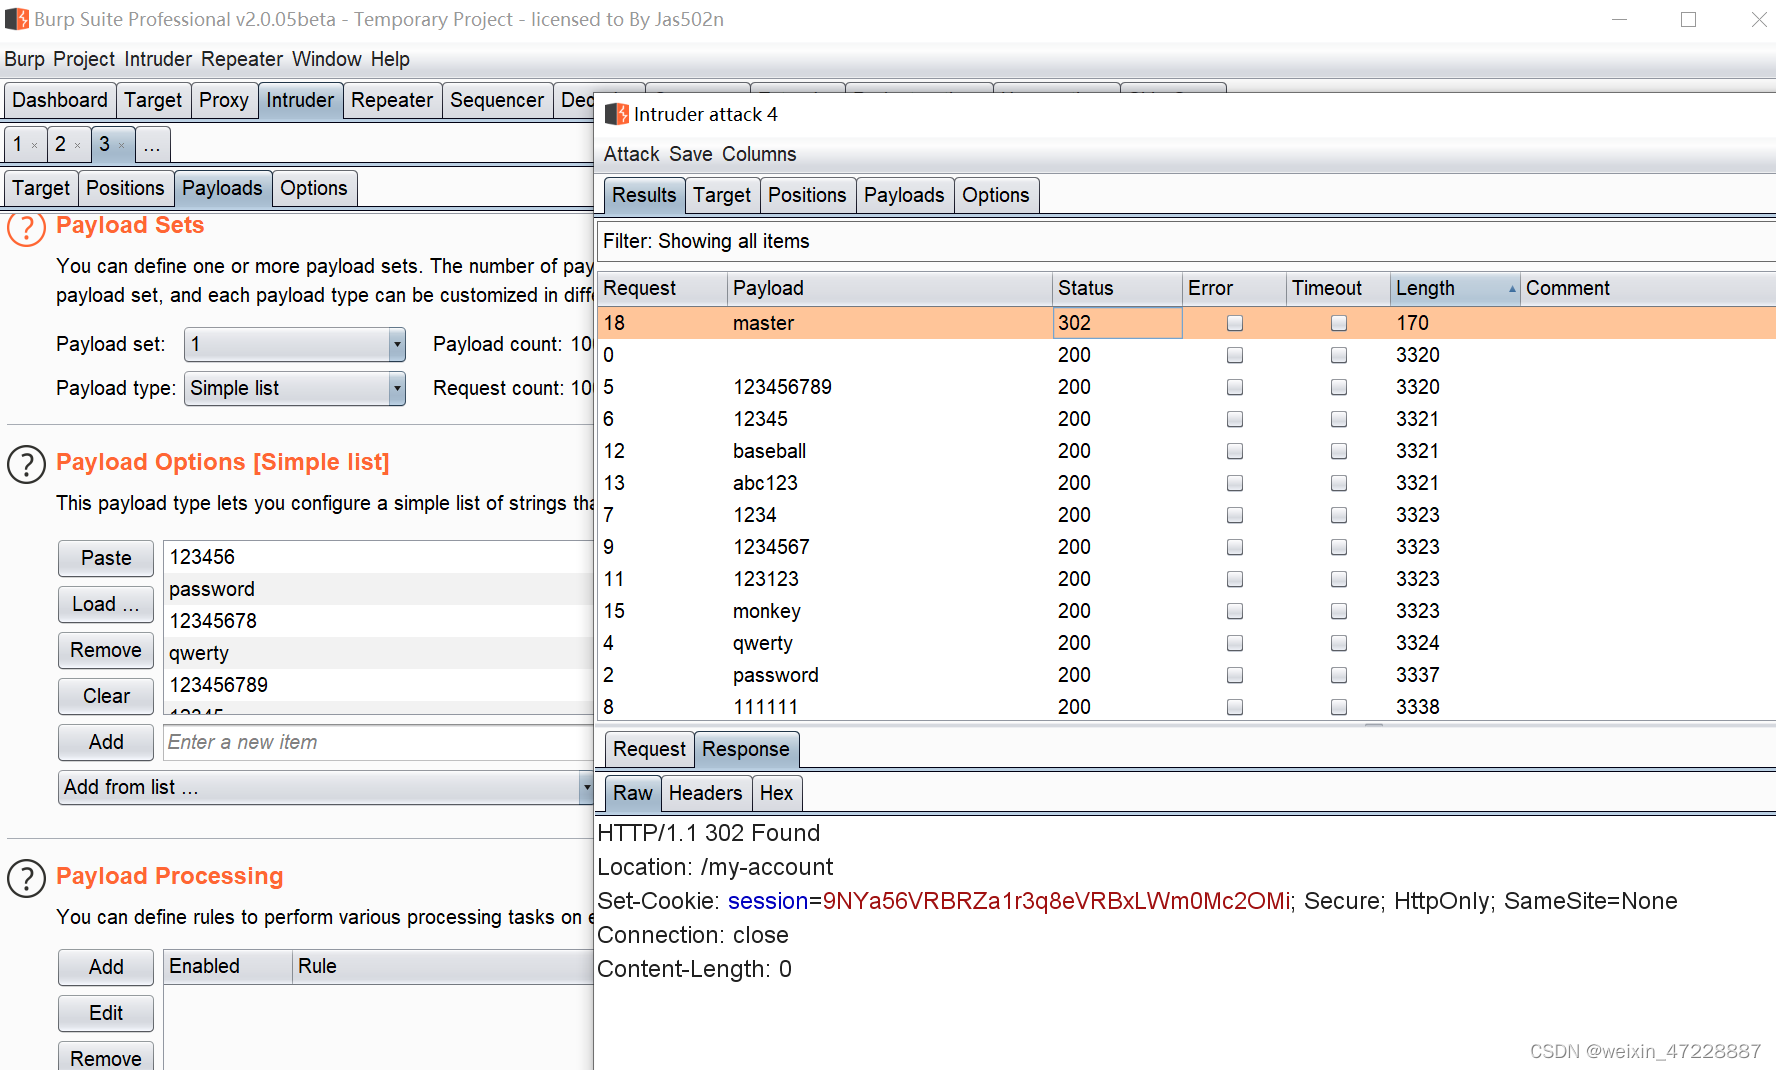Switch to the Dashboard tab
The width and height of the screenshot is (1776, 1070).
[60, 101]
